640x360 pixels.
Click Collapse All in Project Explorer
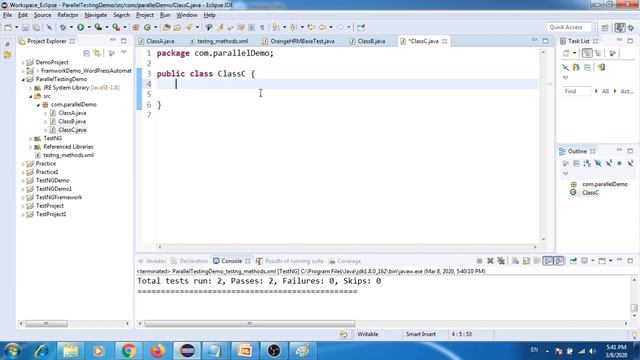pos(87,53)
